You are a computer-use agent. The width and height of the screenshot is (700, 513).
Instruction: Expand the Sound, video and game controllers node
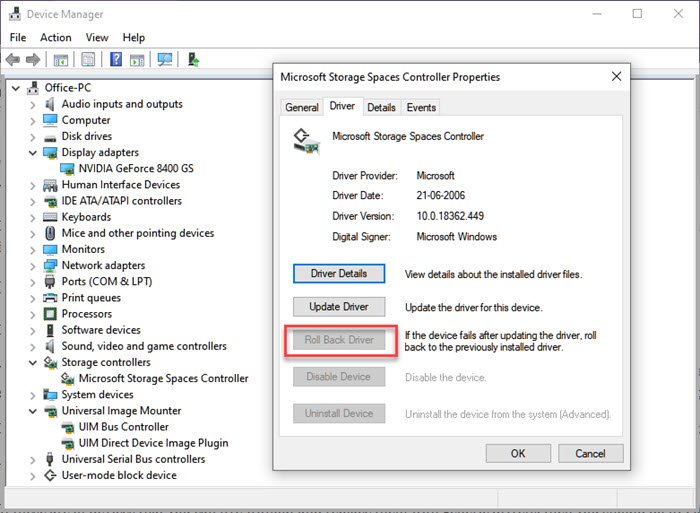point(33,347)
